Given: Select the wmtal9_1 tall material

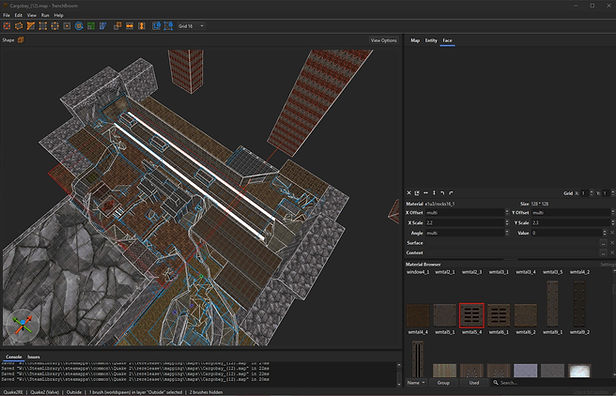Looking at the screenshot, I should 552,303.
